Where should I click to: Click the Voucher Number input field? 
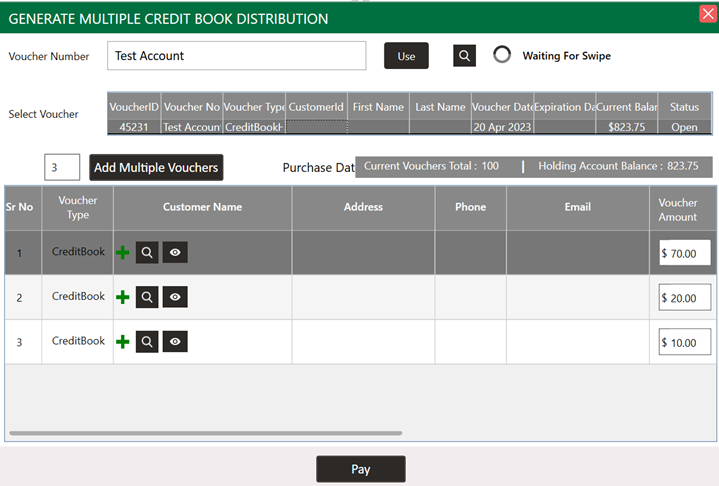pos(237,56)
